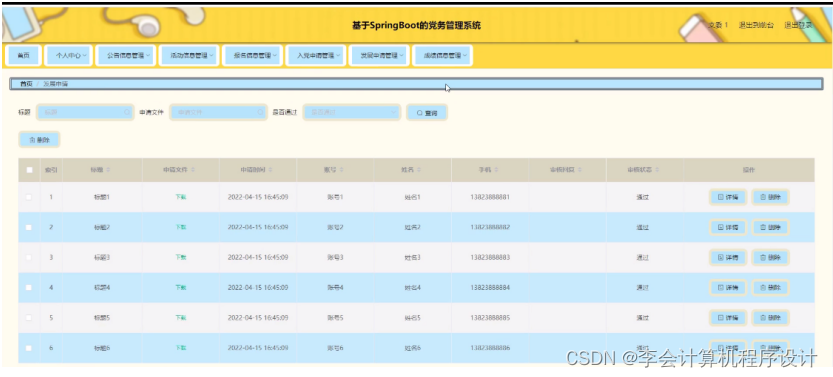Download the file in row 标题5
The image size is (833, 377).
pos(181,318)
